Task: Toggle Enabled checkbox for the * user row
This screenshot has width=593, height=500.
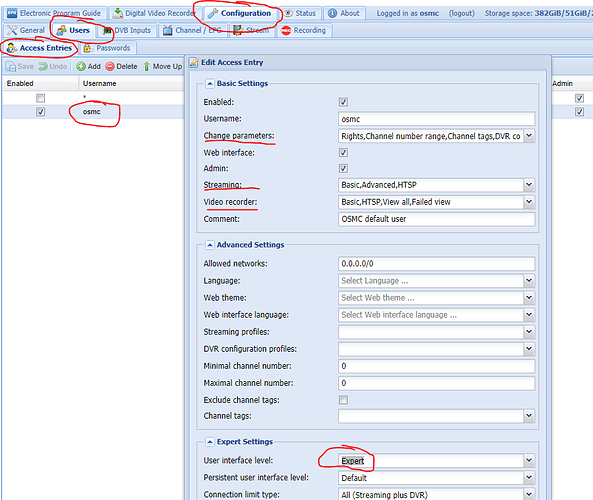Action: [x=40, y=98]
